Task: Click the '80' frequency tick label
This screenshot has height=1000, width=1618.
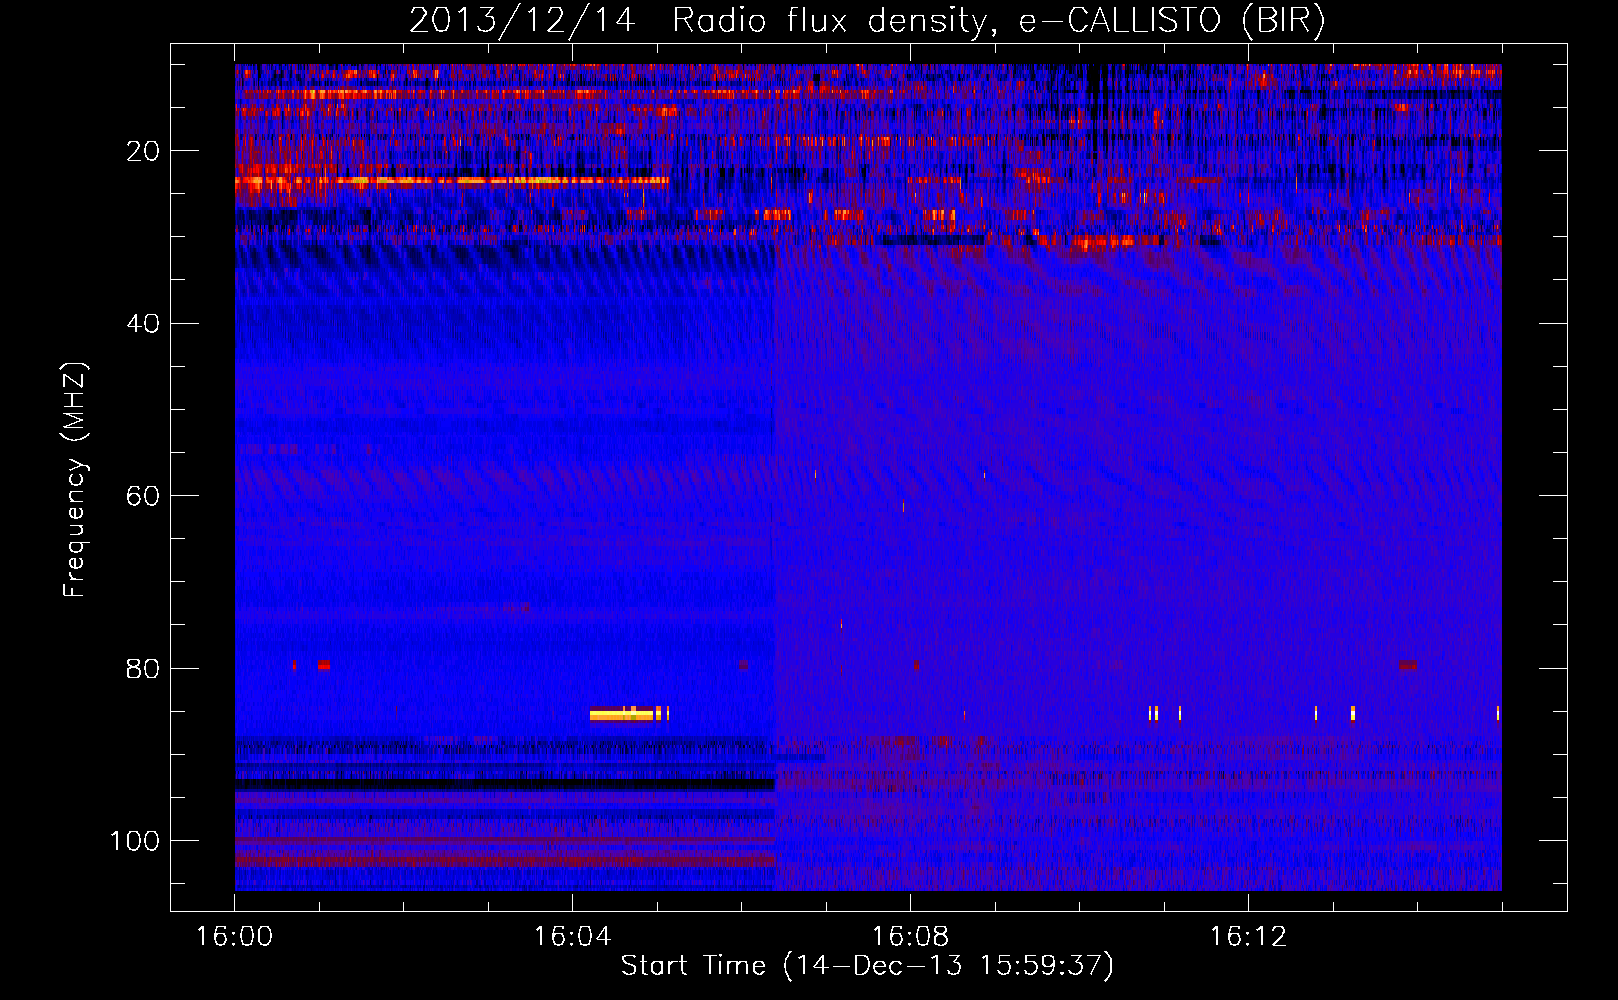Action: point(143,668)
